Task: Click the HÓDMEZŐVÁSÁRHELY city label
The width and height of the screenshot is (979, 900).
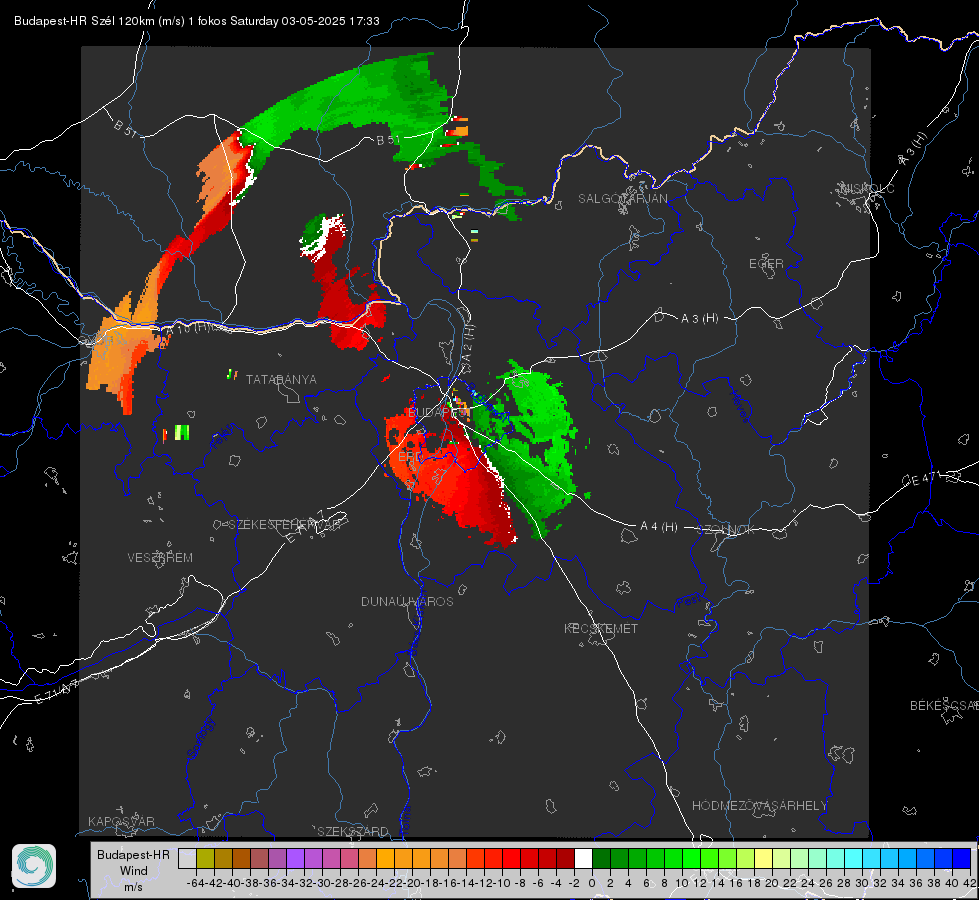Action: [759, 806]
